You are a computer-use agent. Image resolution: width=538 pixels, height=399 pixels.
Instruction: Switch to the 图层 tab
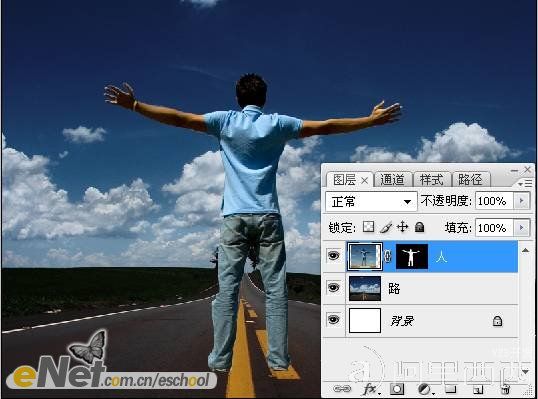coord(349,179)
